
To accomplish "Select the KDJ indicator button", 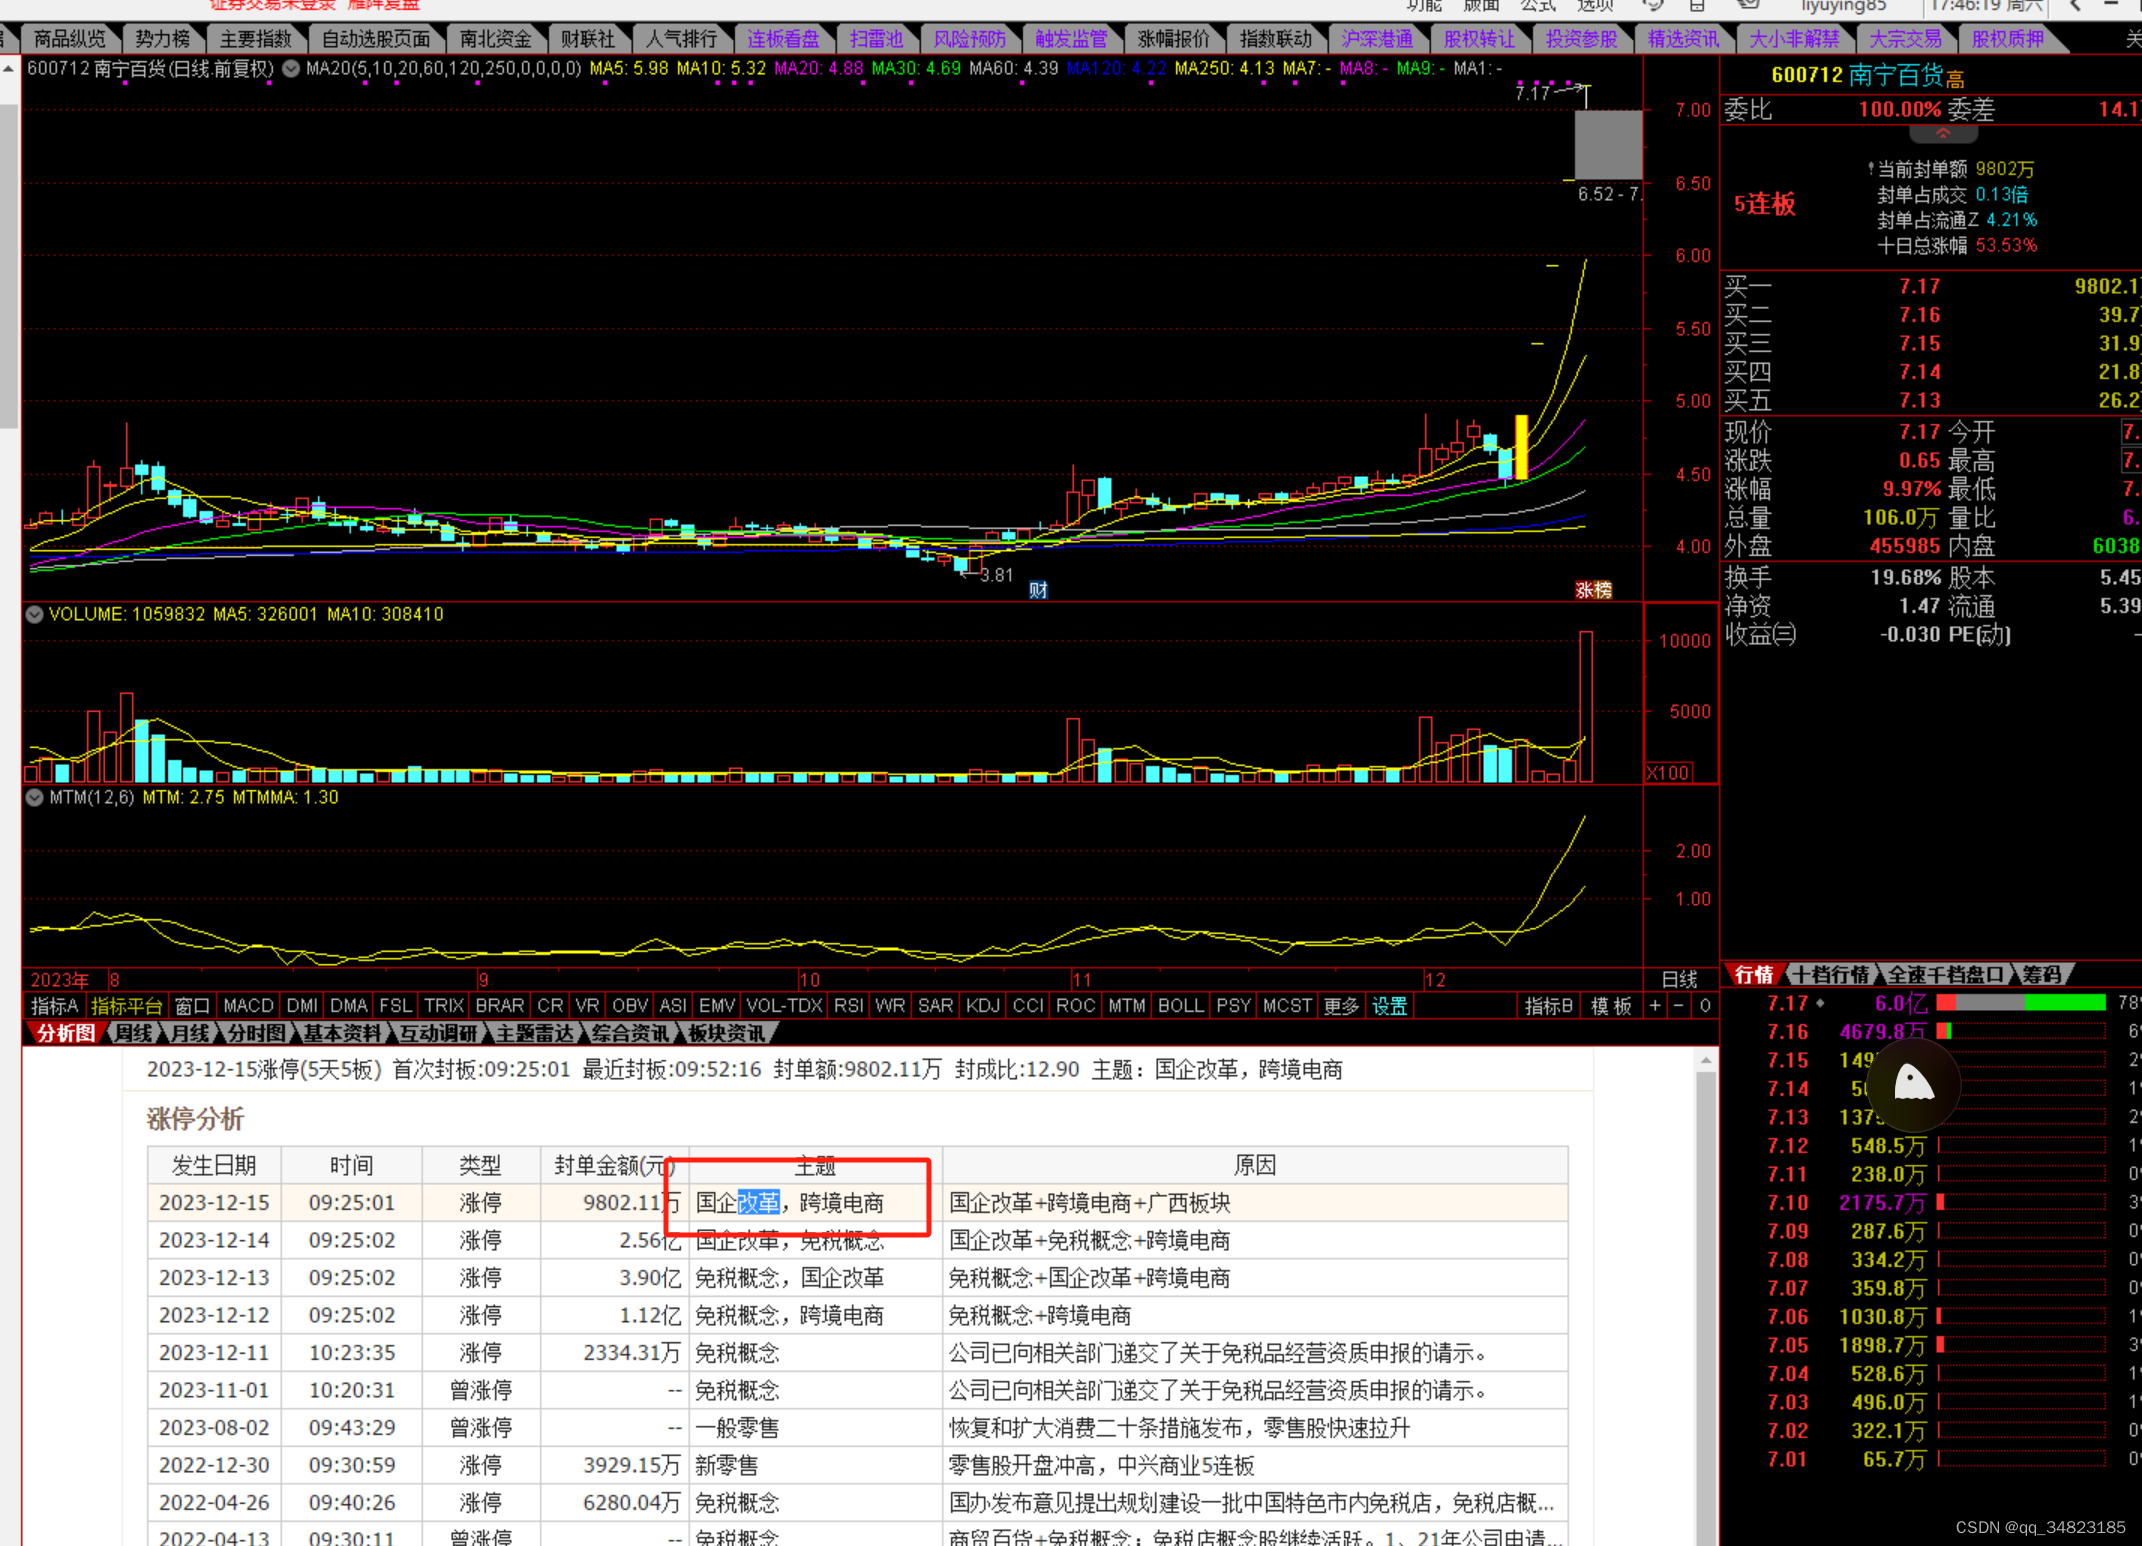I will point(982,1006).
